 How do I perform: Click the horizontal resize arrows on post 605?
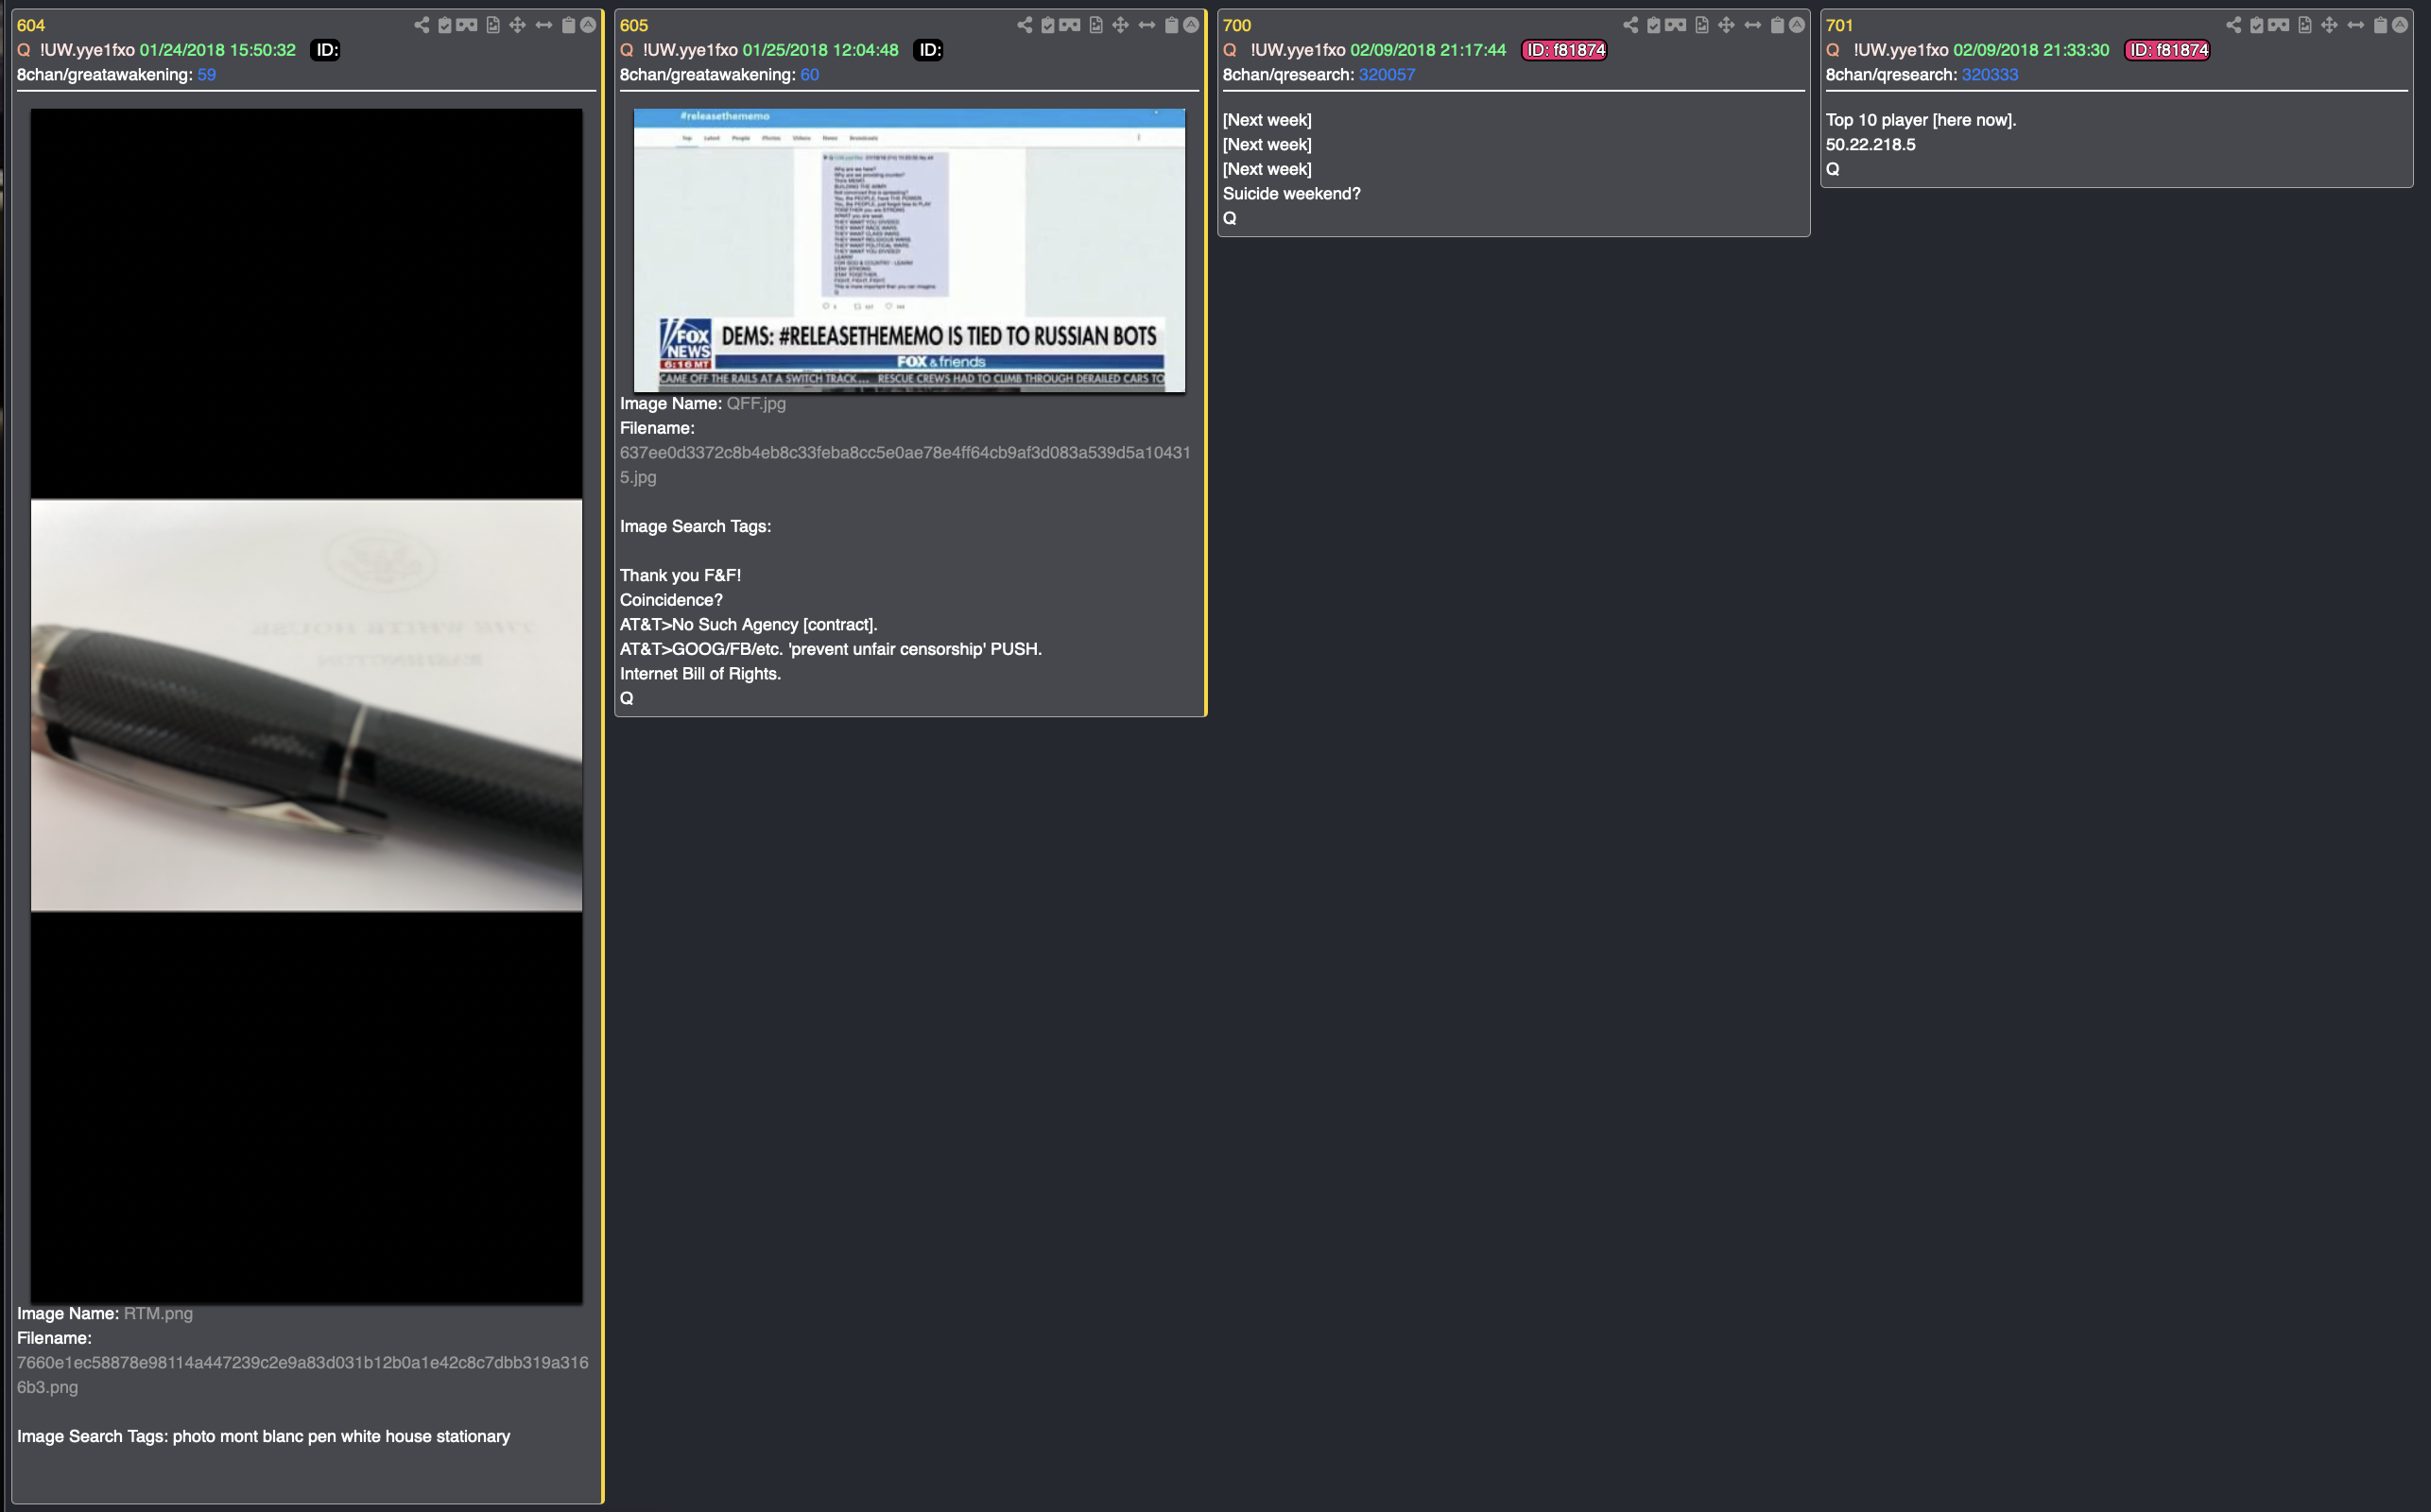click(1147, 25)
